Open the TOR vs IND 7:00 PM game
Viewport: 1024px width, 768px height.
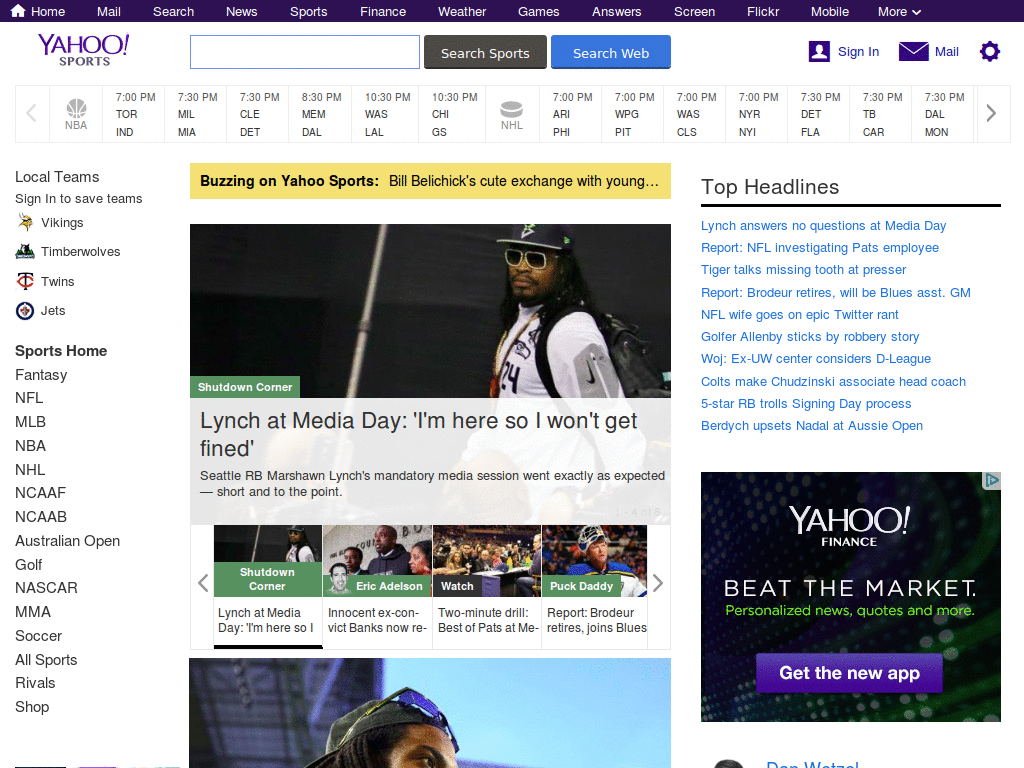tap(134, 114)
